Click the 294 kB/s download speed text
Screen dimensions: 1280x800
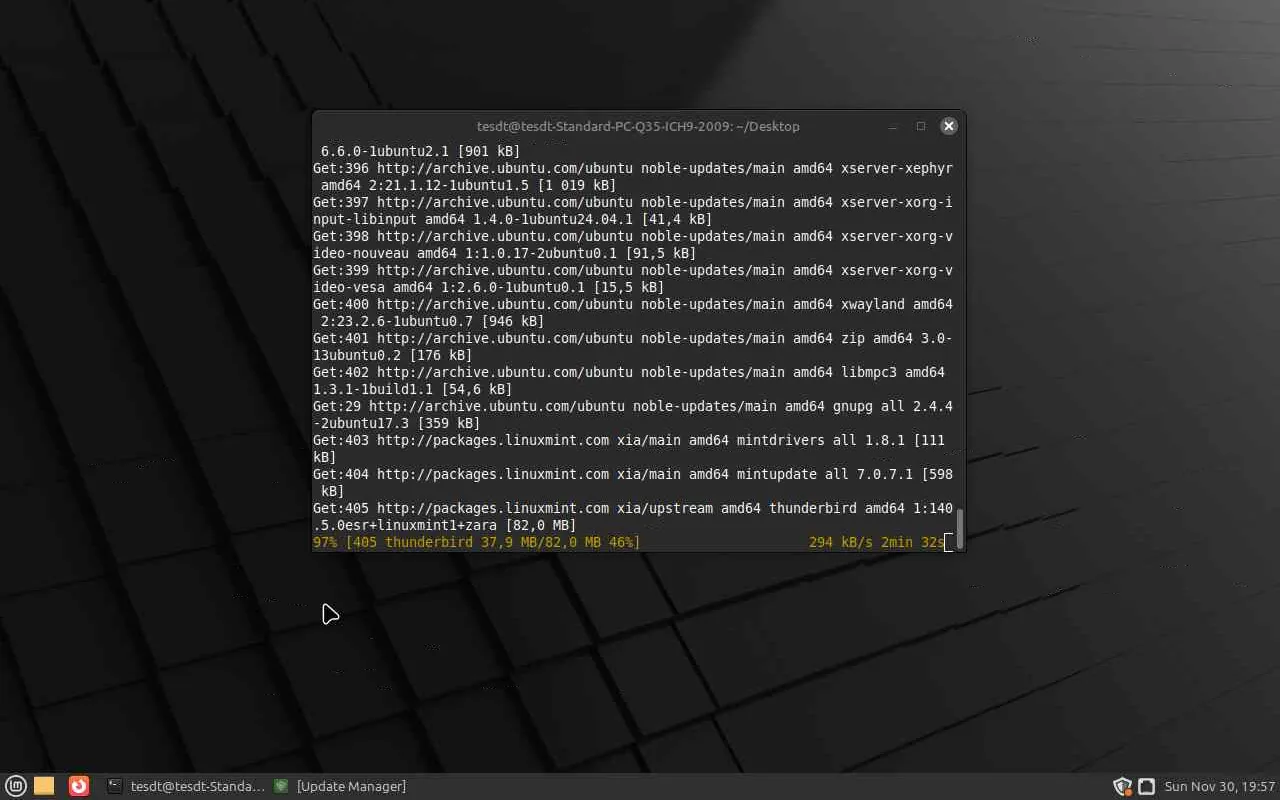[841, 543]
